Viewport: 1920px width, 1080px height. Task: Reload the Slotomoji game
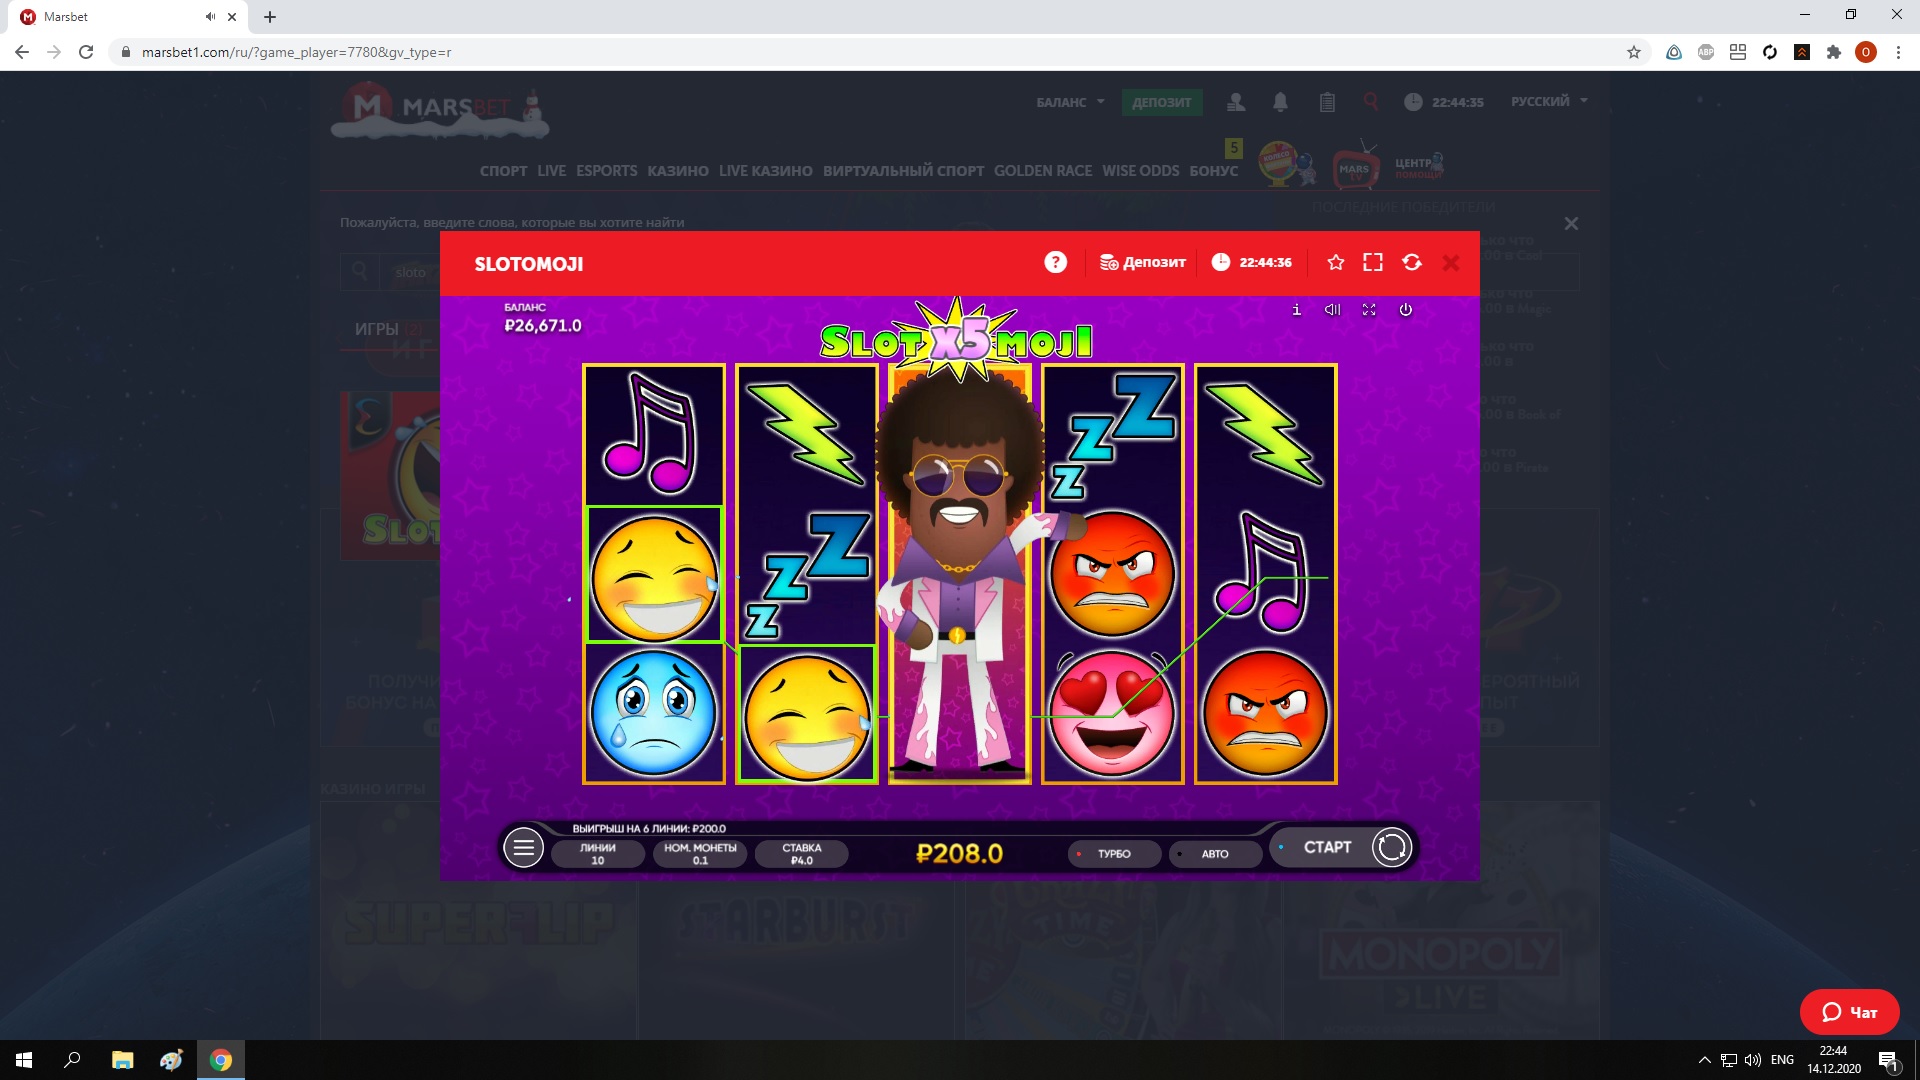(1412, 262)
